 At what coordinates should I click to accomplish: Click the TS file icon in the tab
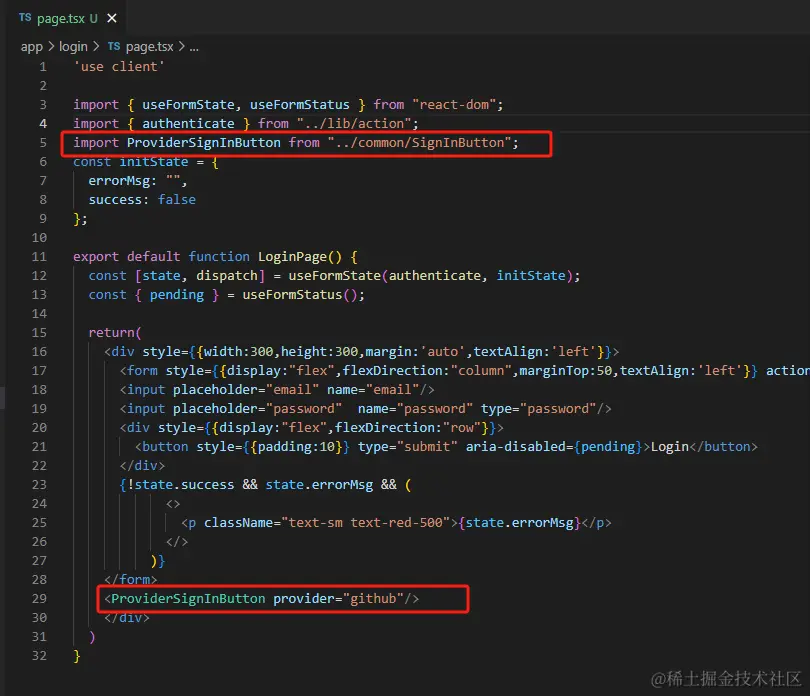pyautogui.click(x=25, y=18)
